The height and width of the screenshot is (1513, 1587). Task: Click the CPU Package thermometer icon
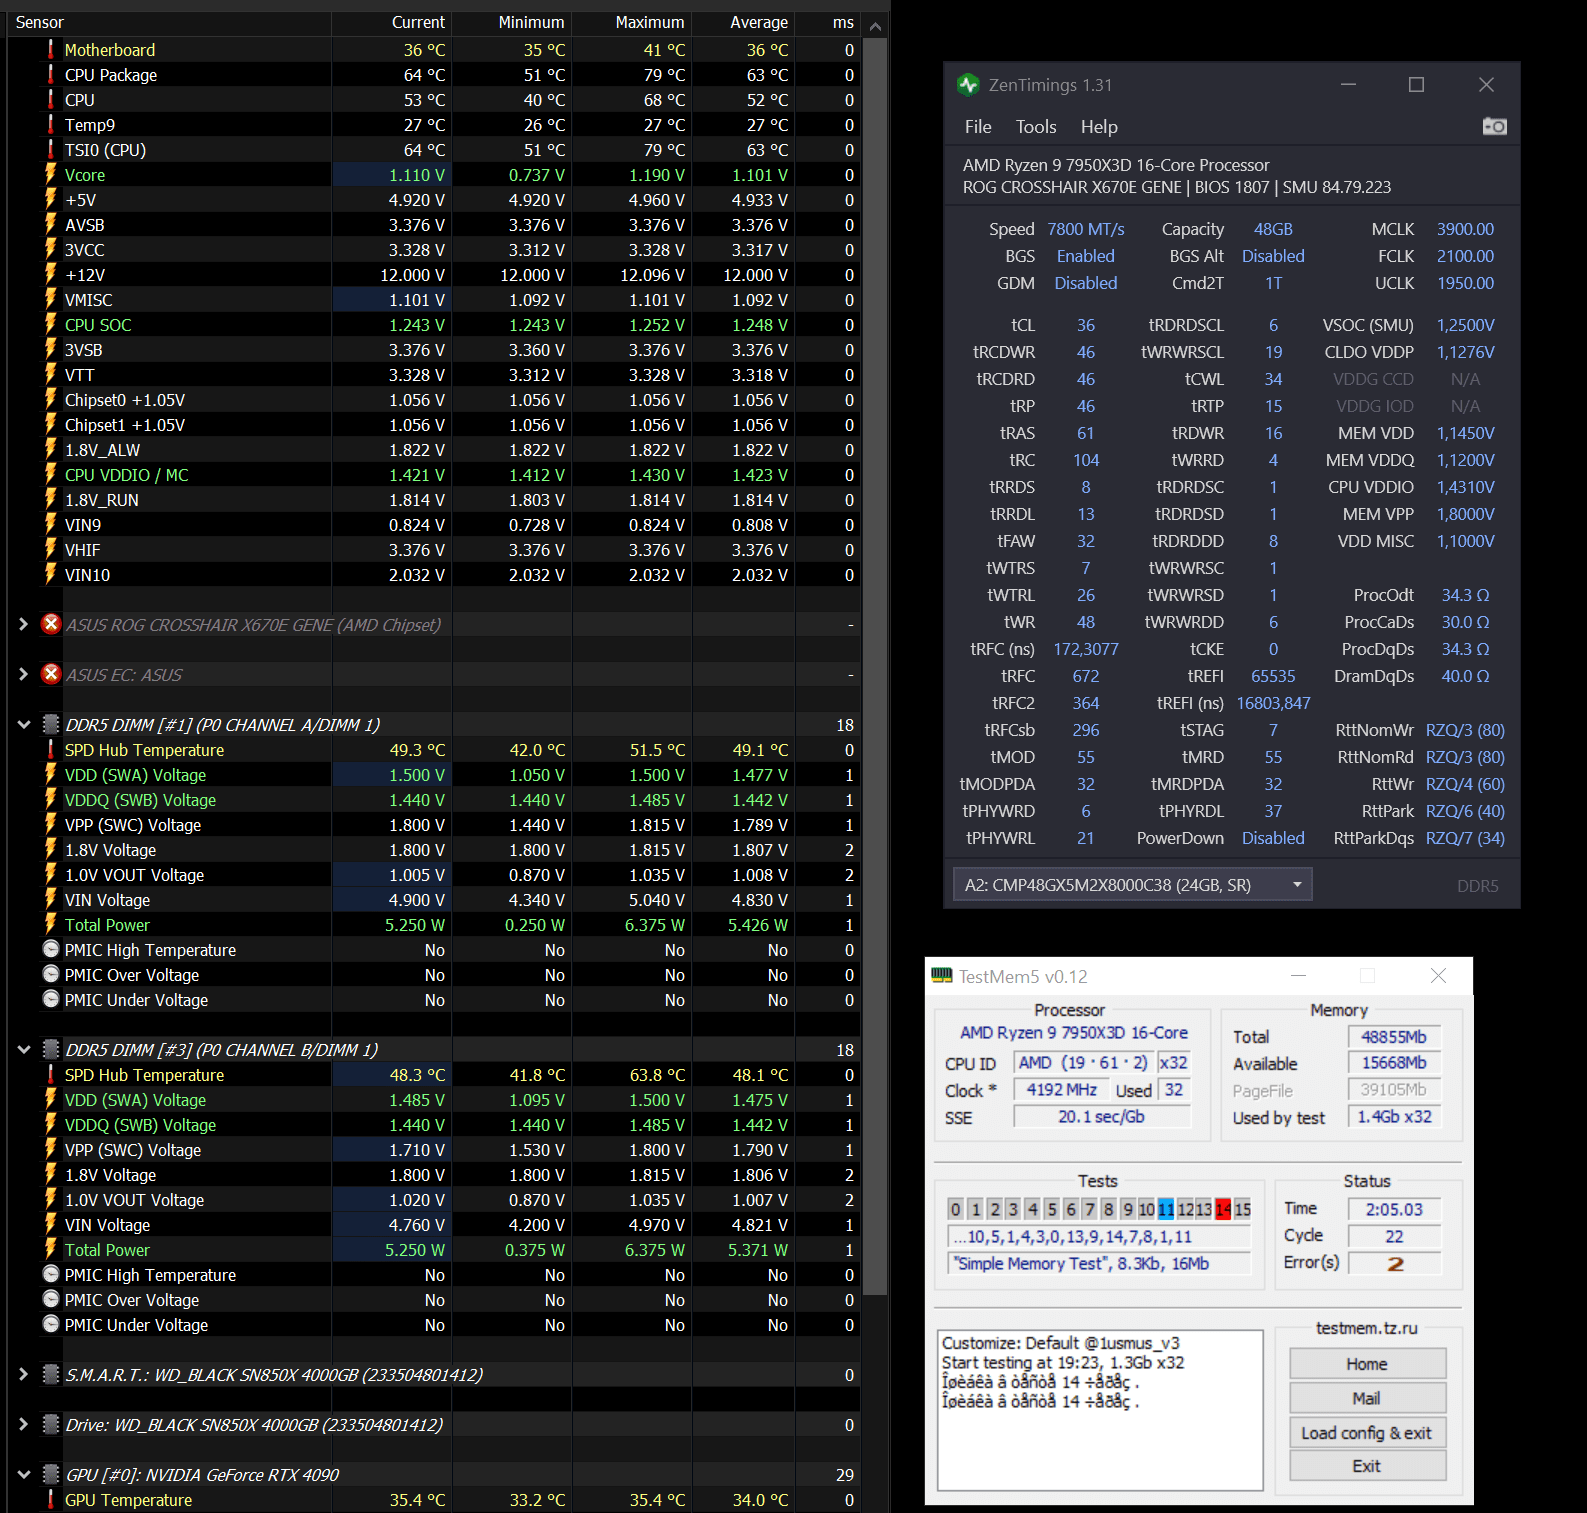tap(51, 74)
